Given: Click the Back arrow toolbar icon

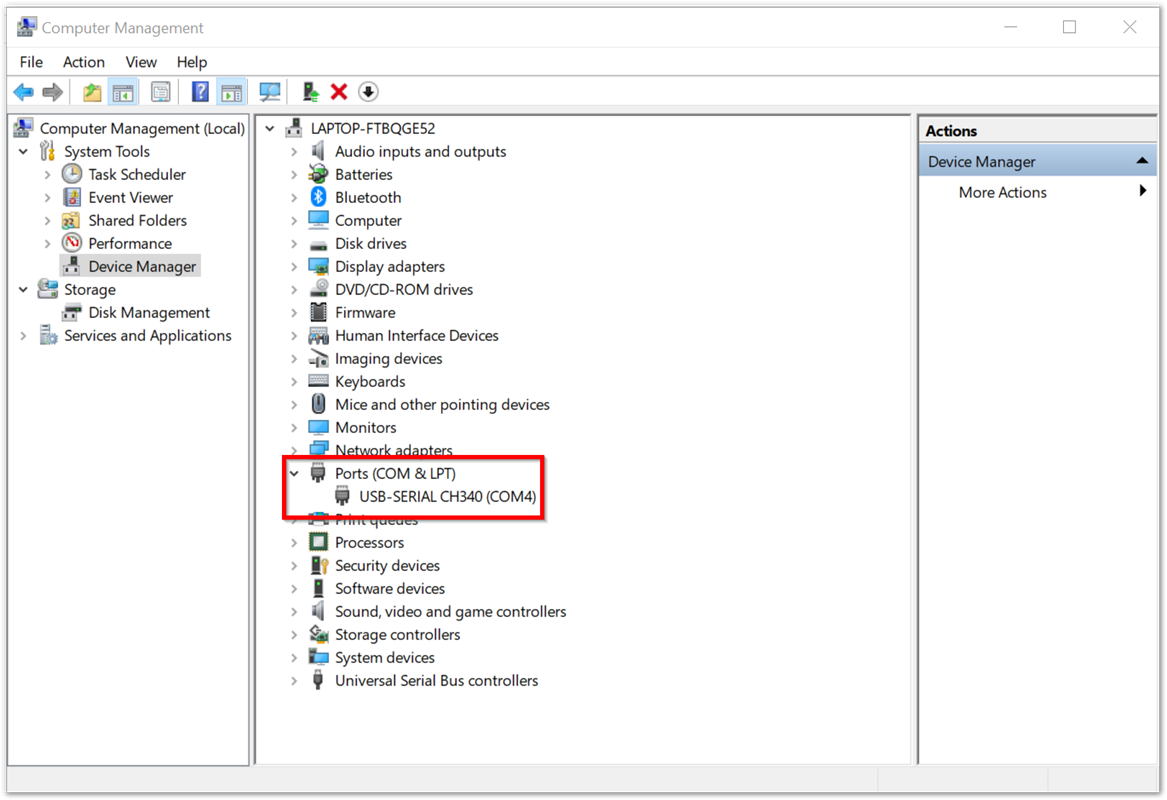Looking at the screenshot, I should click(x=24, y=92).
